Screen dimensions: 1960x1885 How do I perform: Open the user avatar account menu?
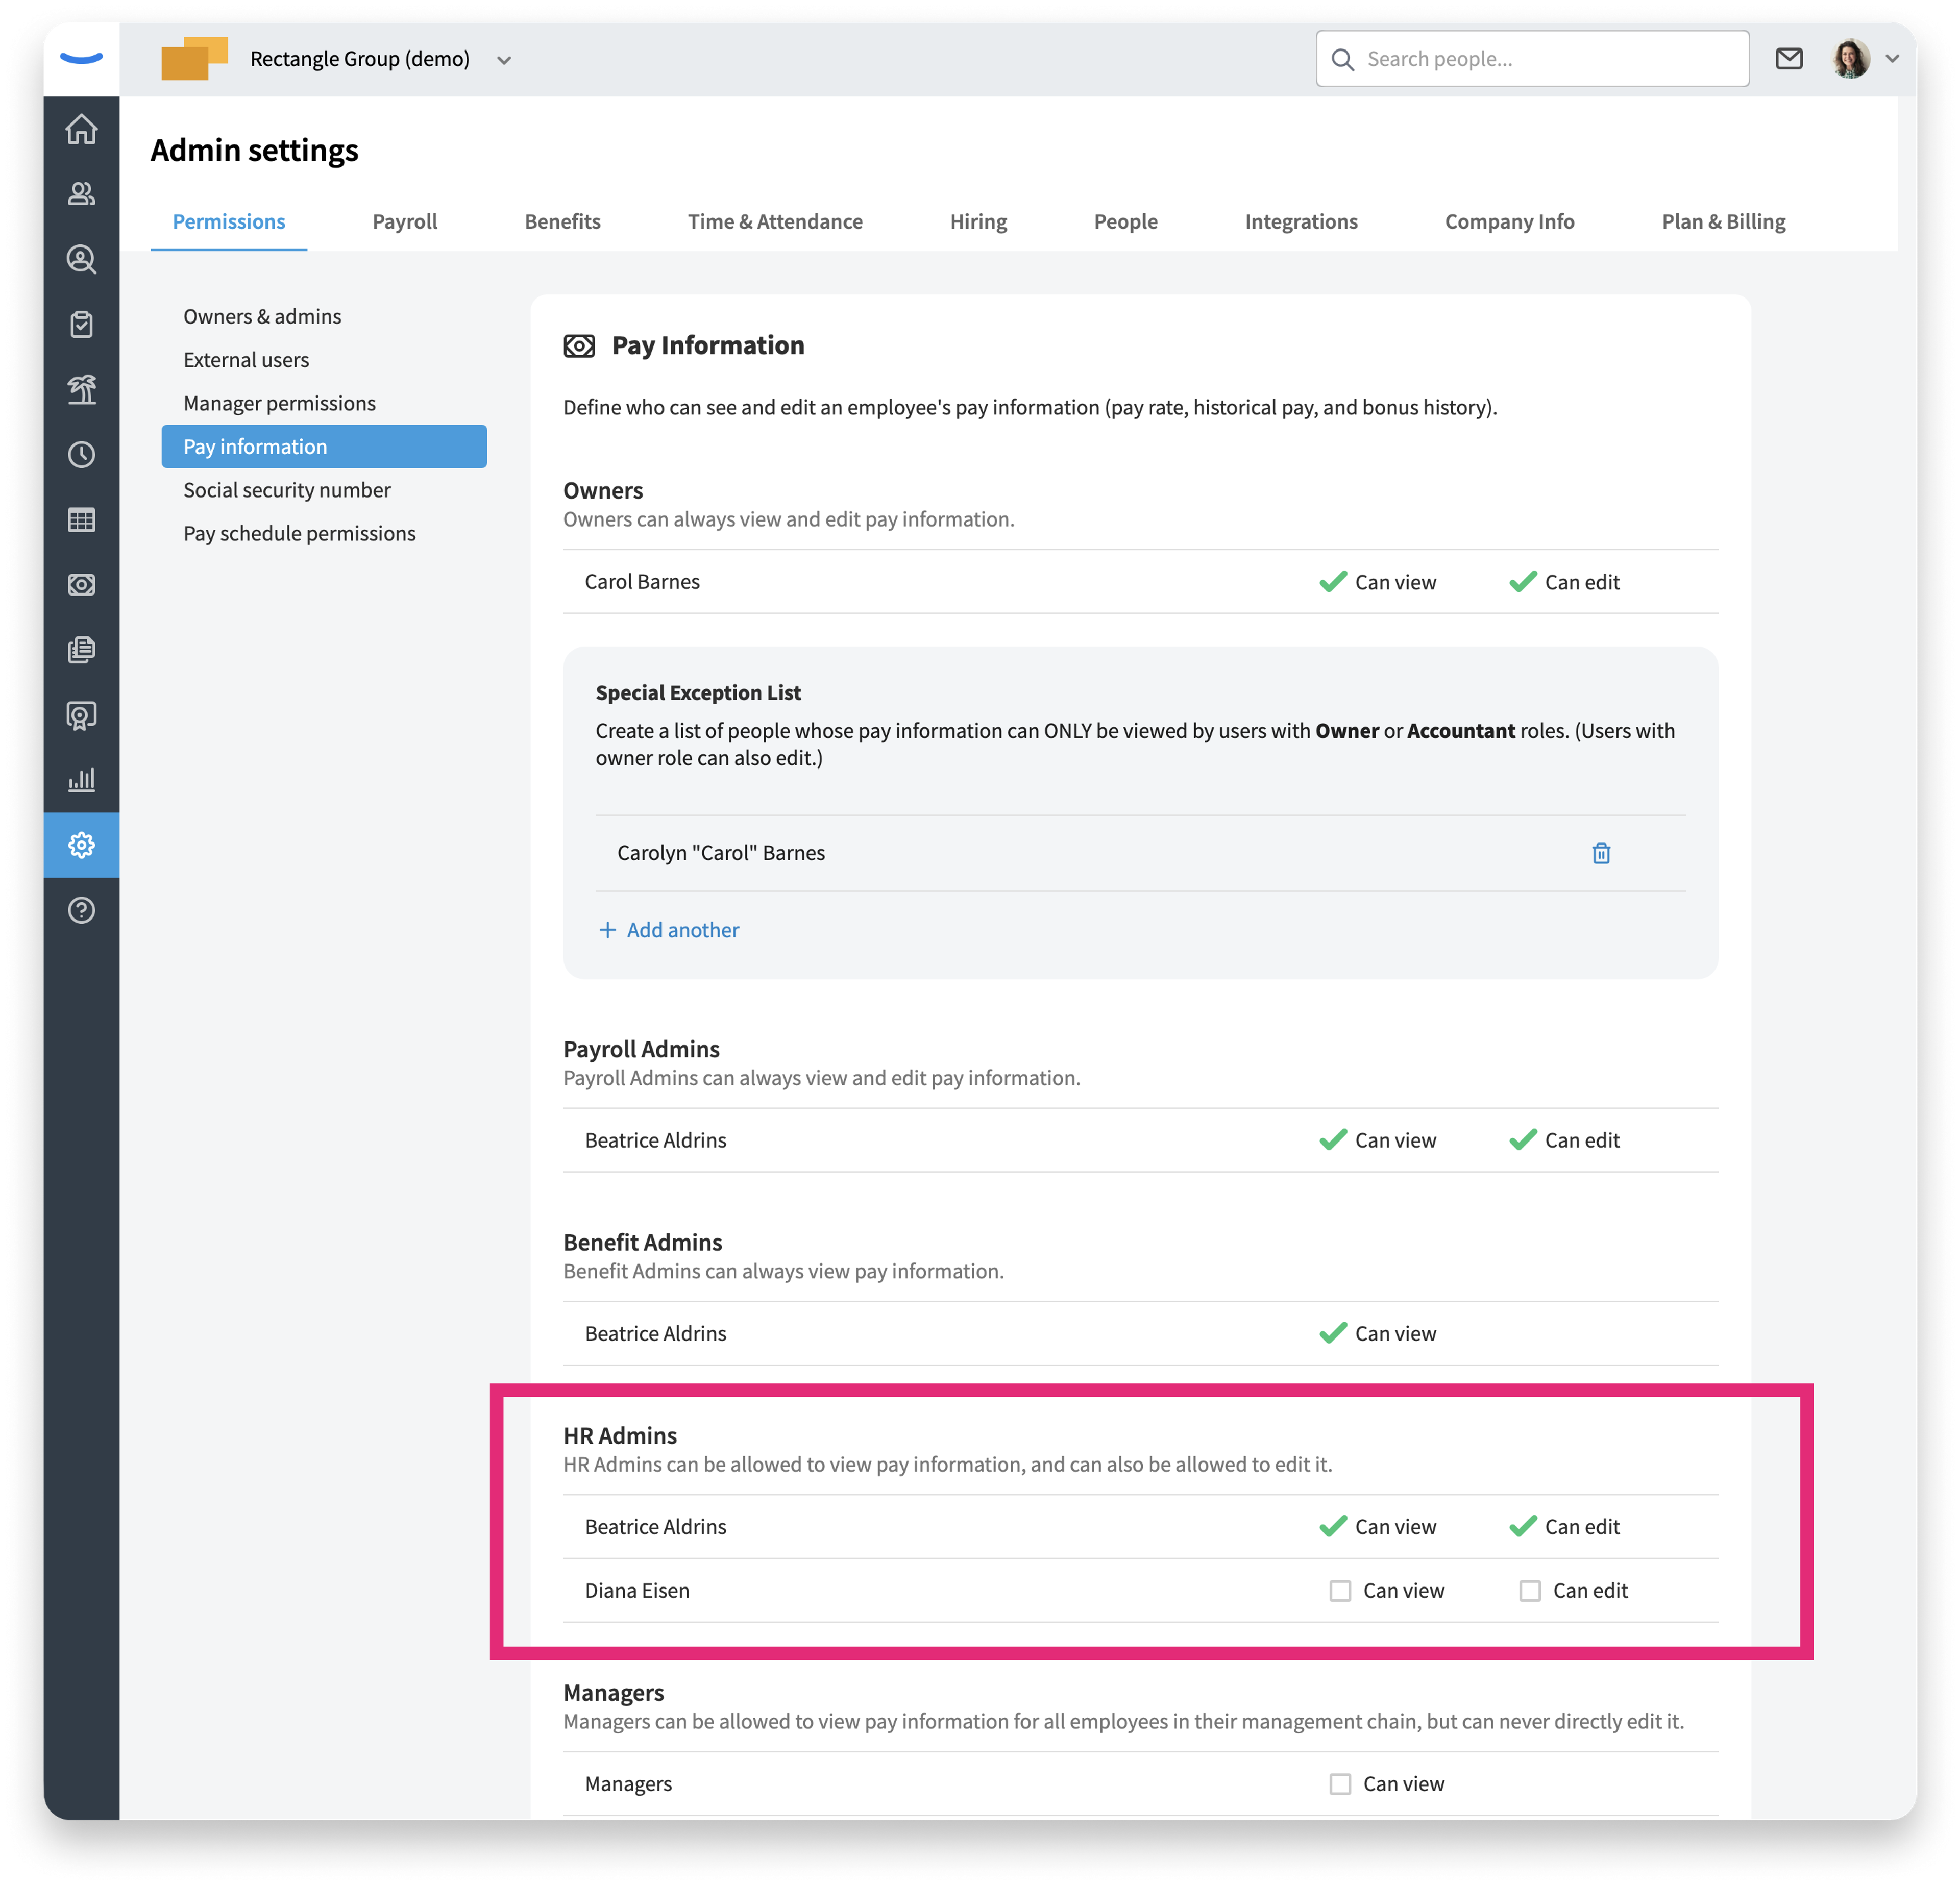coord(1851,59)
